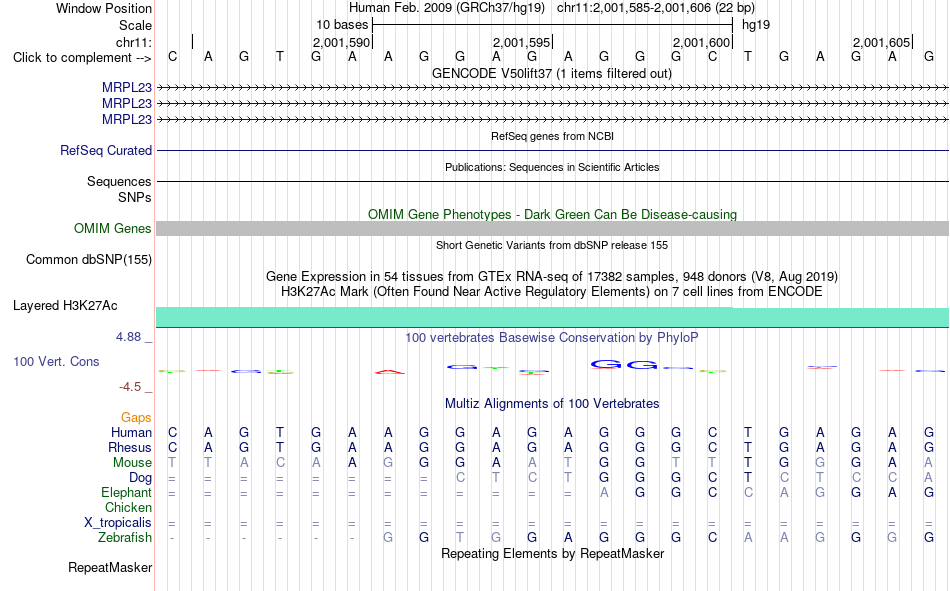Click the 100 Vert. Cons label

click(x=56, y=361)
